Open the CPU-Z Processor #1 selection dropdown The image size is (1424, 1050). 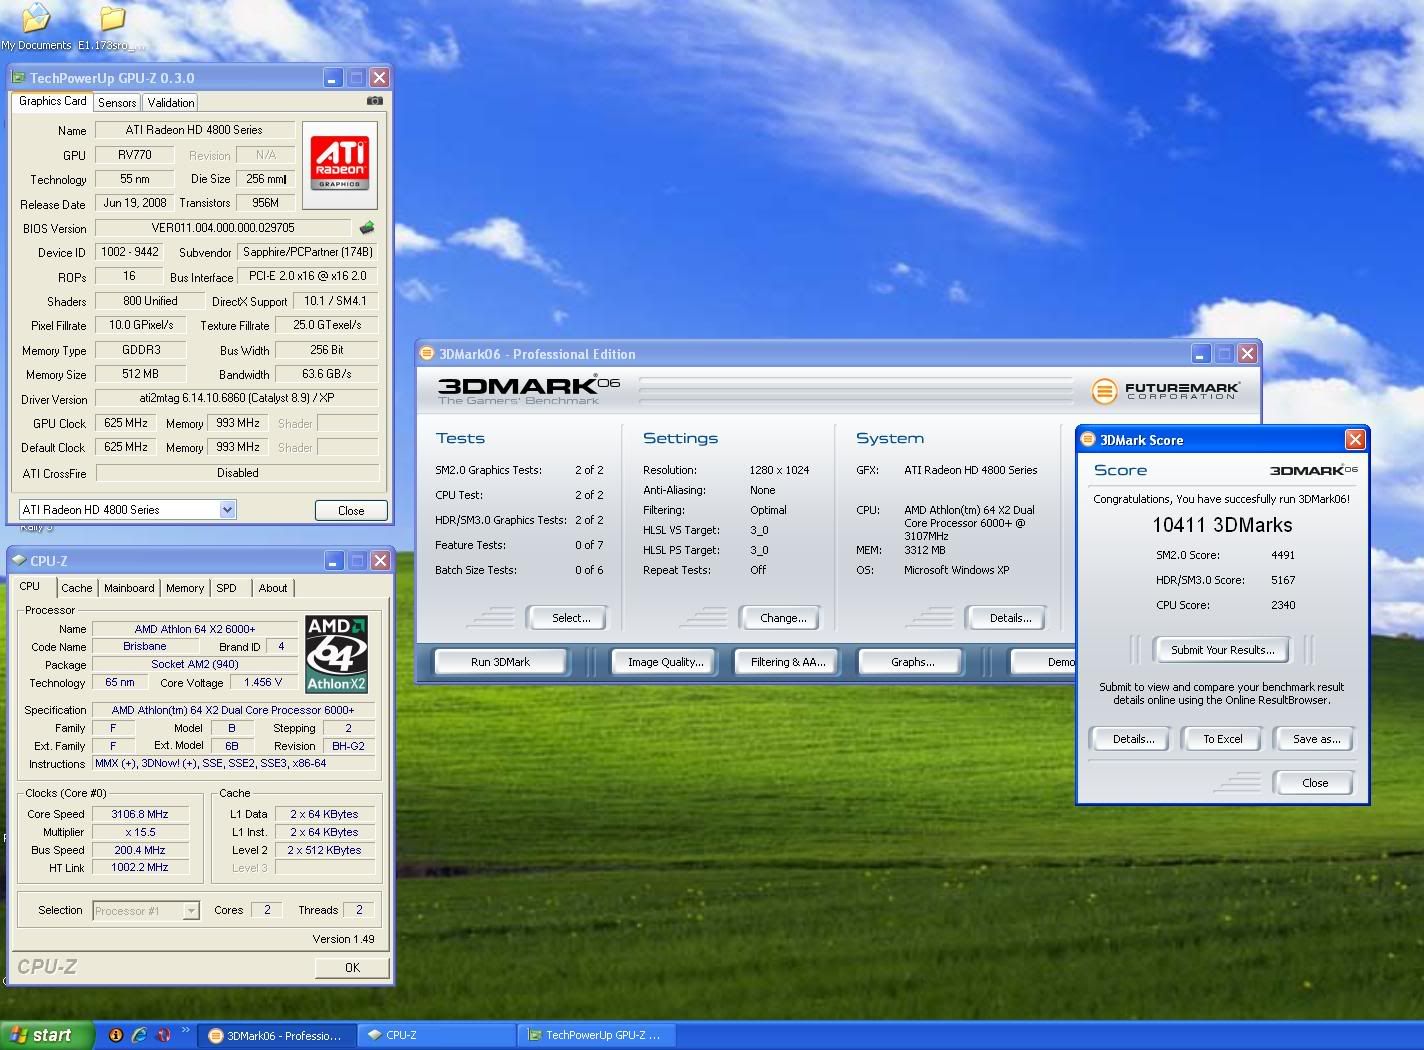[x=190, y=911]
